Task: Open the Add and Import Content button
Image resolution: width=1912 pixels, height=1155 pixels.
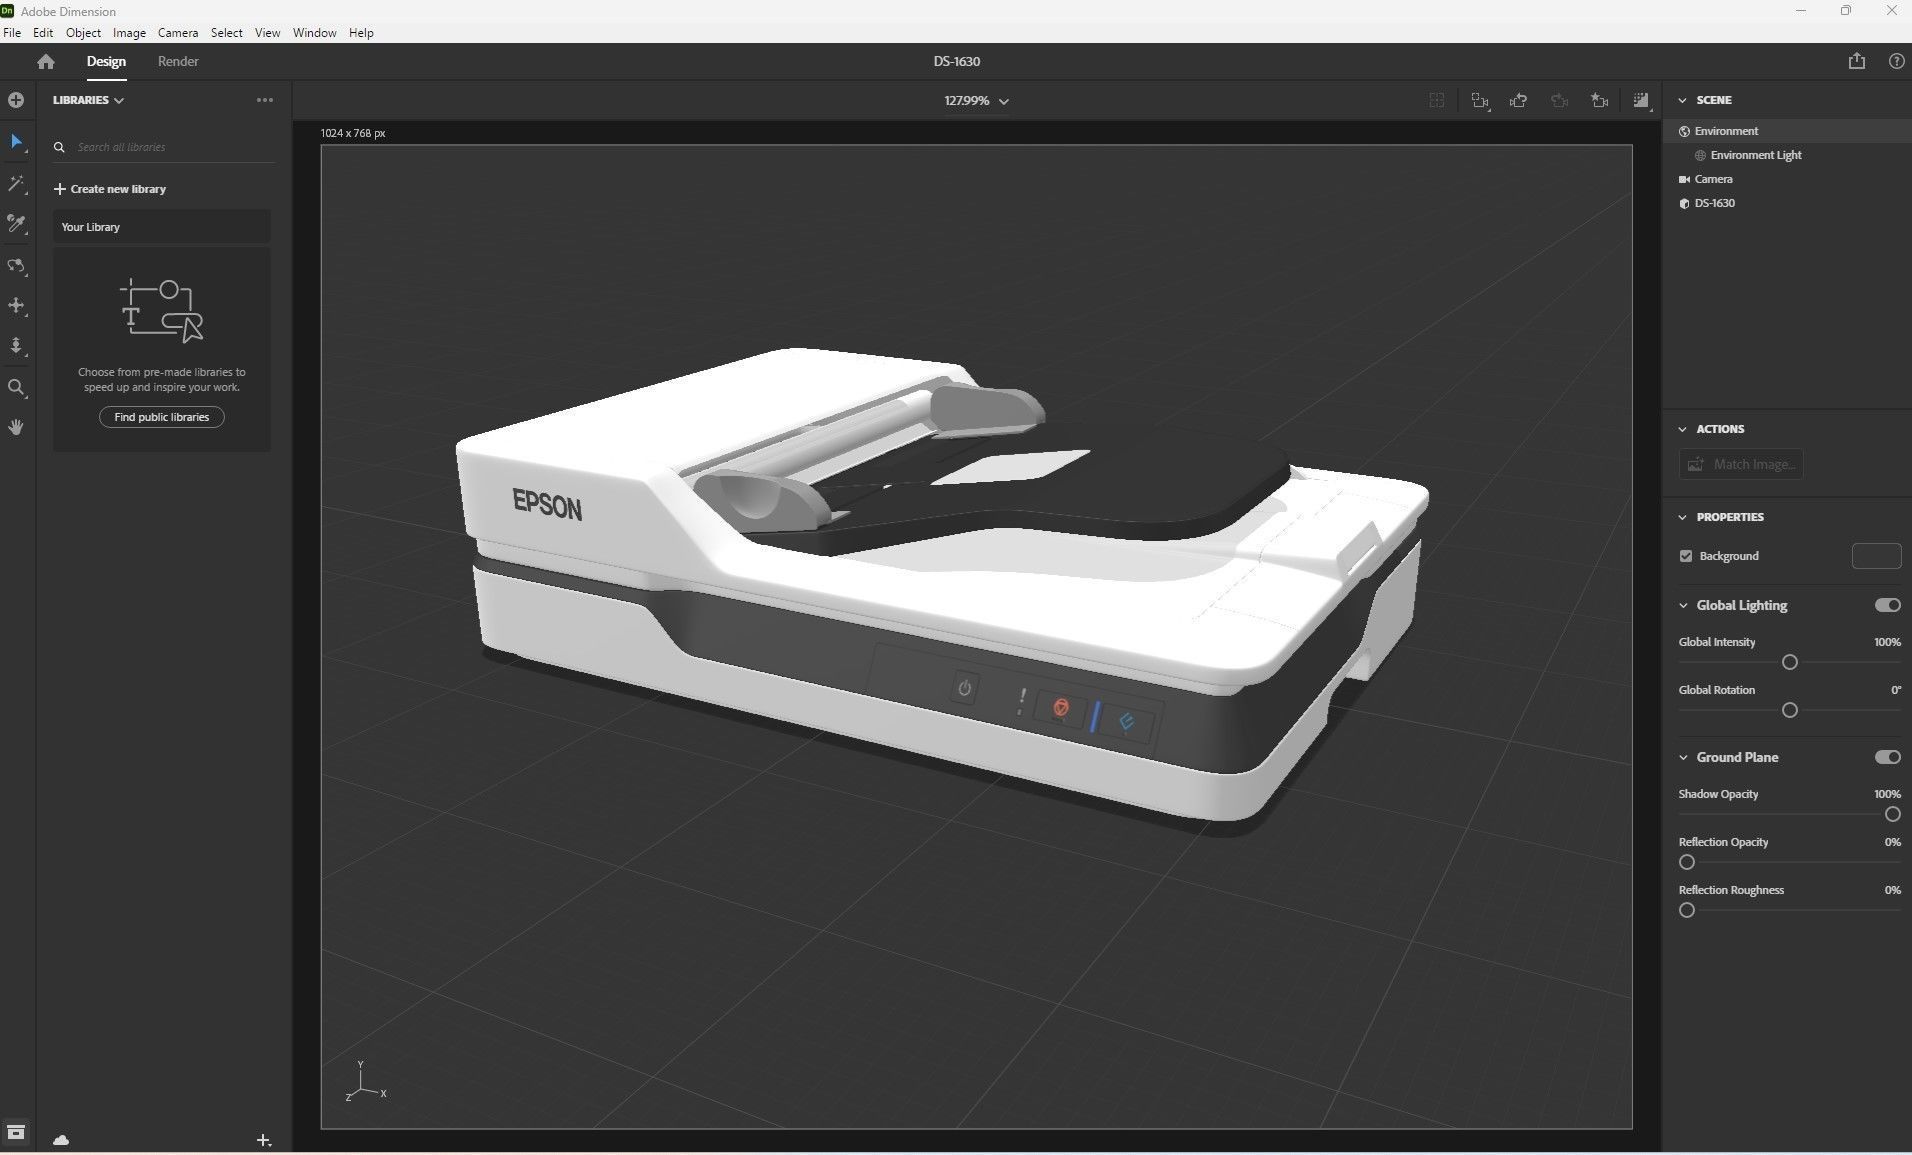Action: (x=16, y=100)
